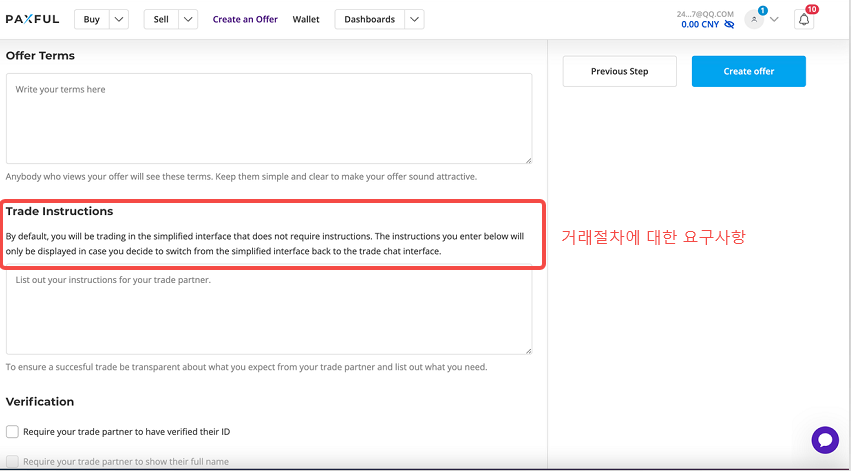Toggle balance visibility eye icon
Screen dimensions: 851x471
click(729, 24)
